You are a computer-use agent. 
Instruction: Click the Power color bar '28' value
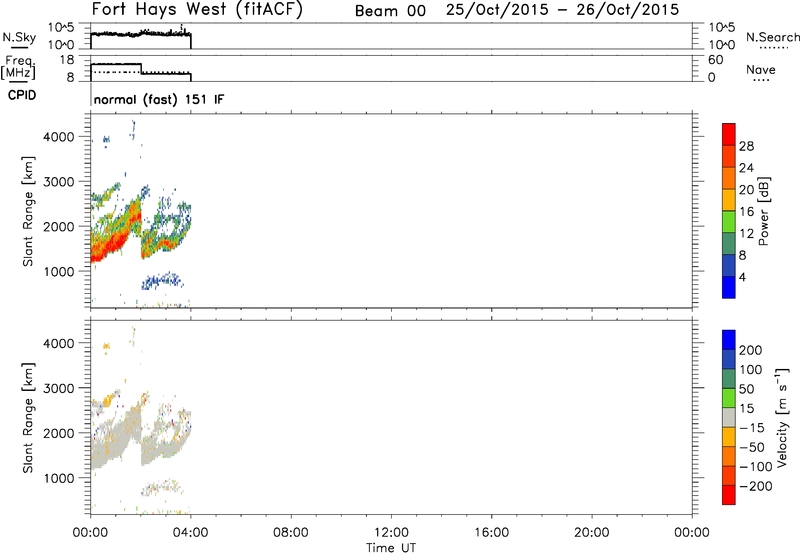pos(746,146)
